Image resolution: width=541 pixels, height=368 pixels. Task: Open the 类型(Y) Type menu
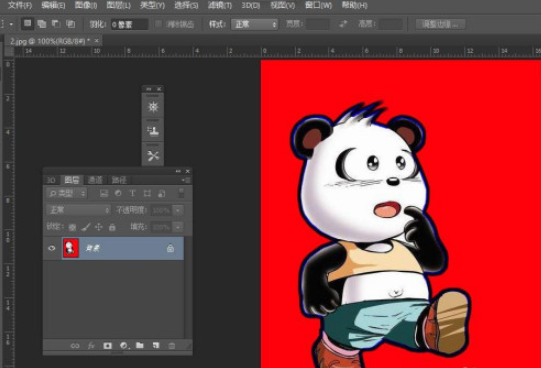point(152,5)
